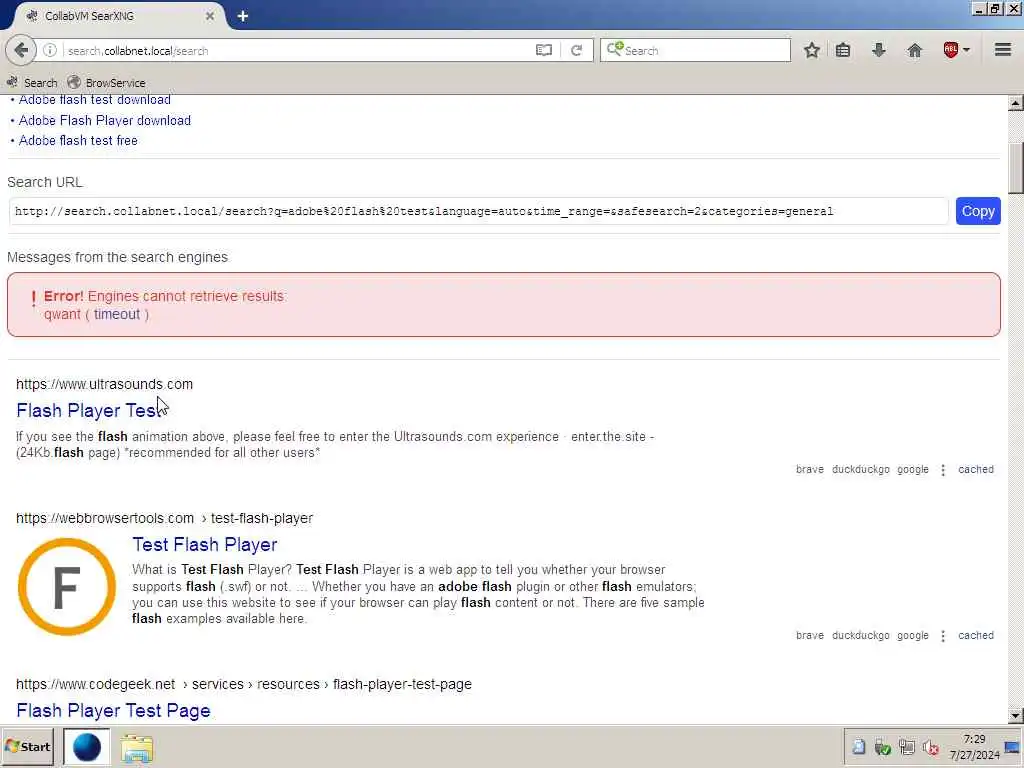Open cached version of Test Flash Player

(x=976, y=635)
